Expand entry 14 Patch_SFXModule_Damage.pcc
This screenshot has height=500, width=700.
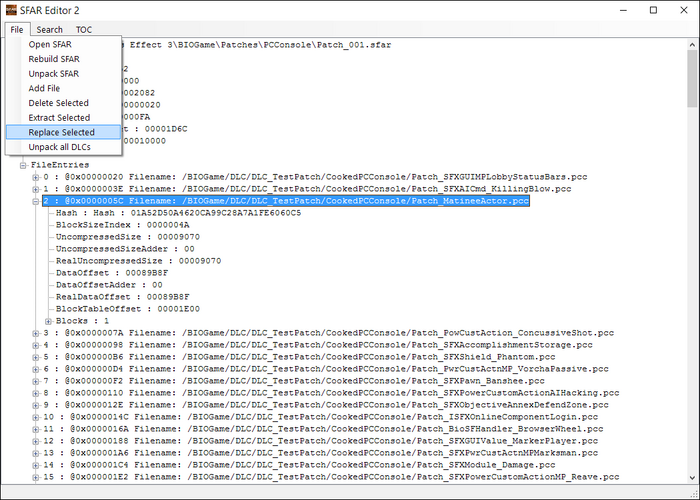coord(36,466)
